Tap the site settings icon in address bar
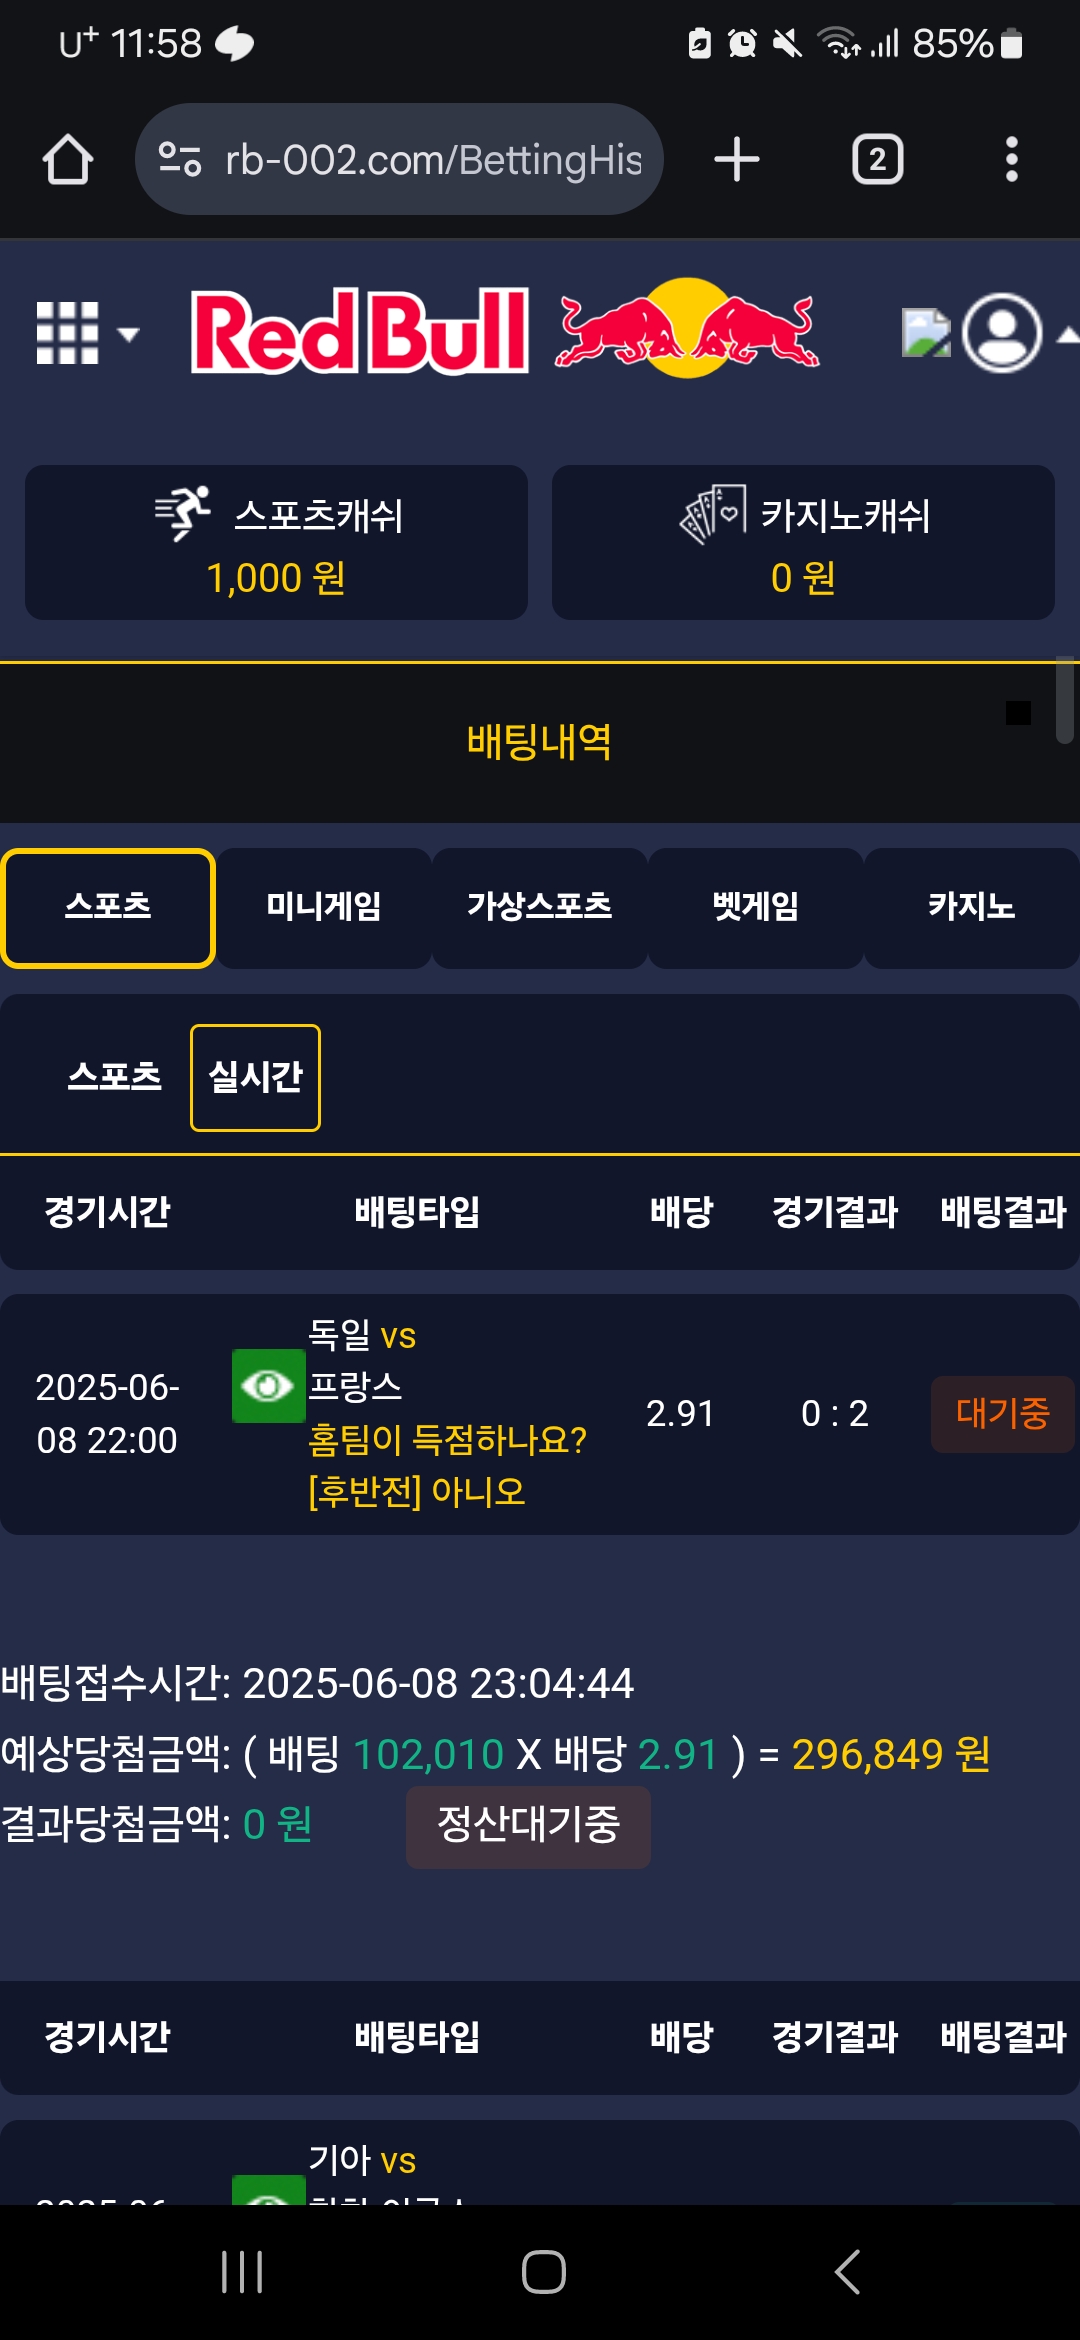Image resolution: width=1080 pixels, height=2340 pixels. 181,159
